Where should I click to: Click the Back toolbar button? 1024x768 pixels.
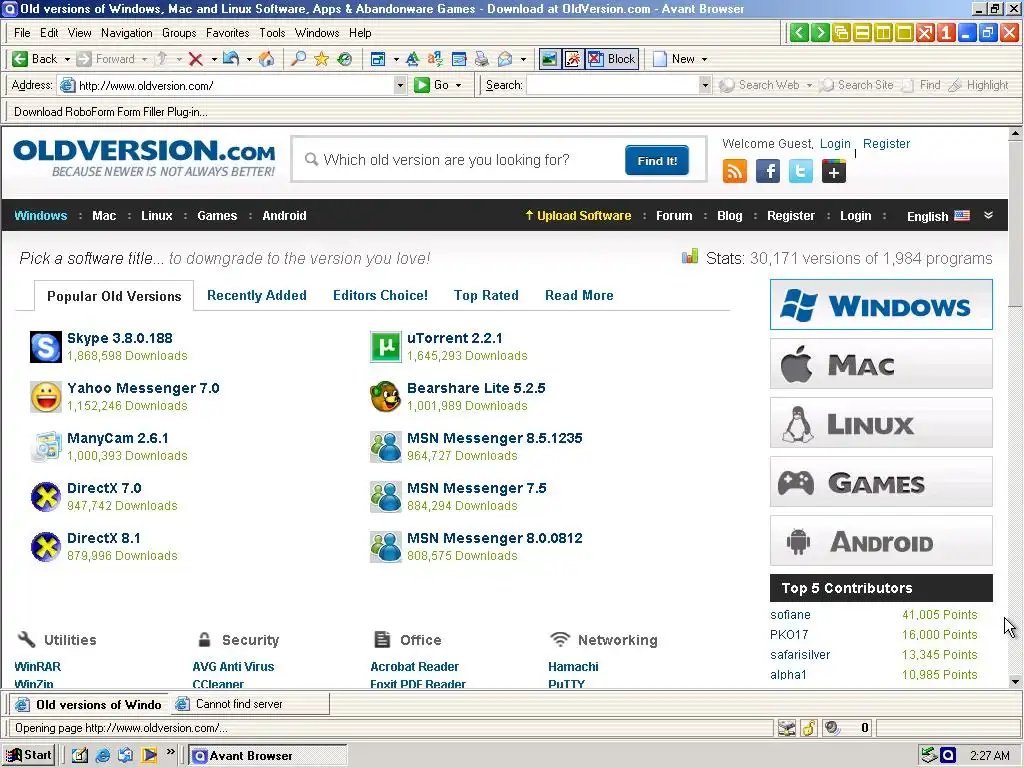tap(35, 59)
